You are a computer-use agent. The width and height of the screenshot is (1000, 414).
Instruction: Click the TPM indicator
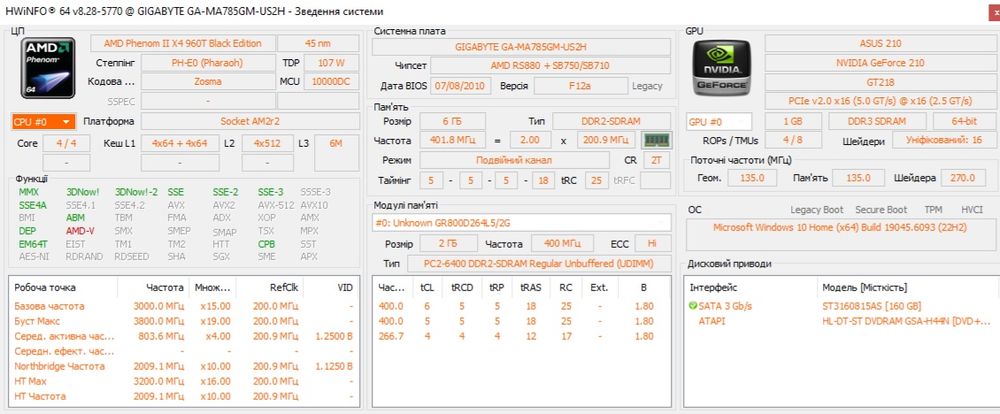pos(933,210)
